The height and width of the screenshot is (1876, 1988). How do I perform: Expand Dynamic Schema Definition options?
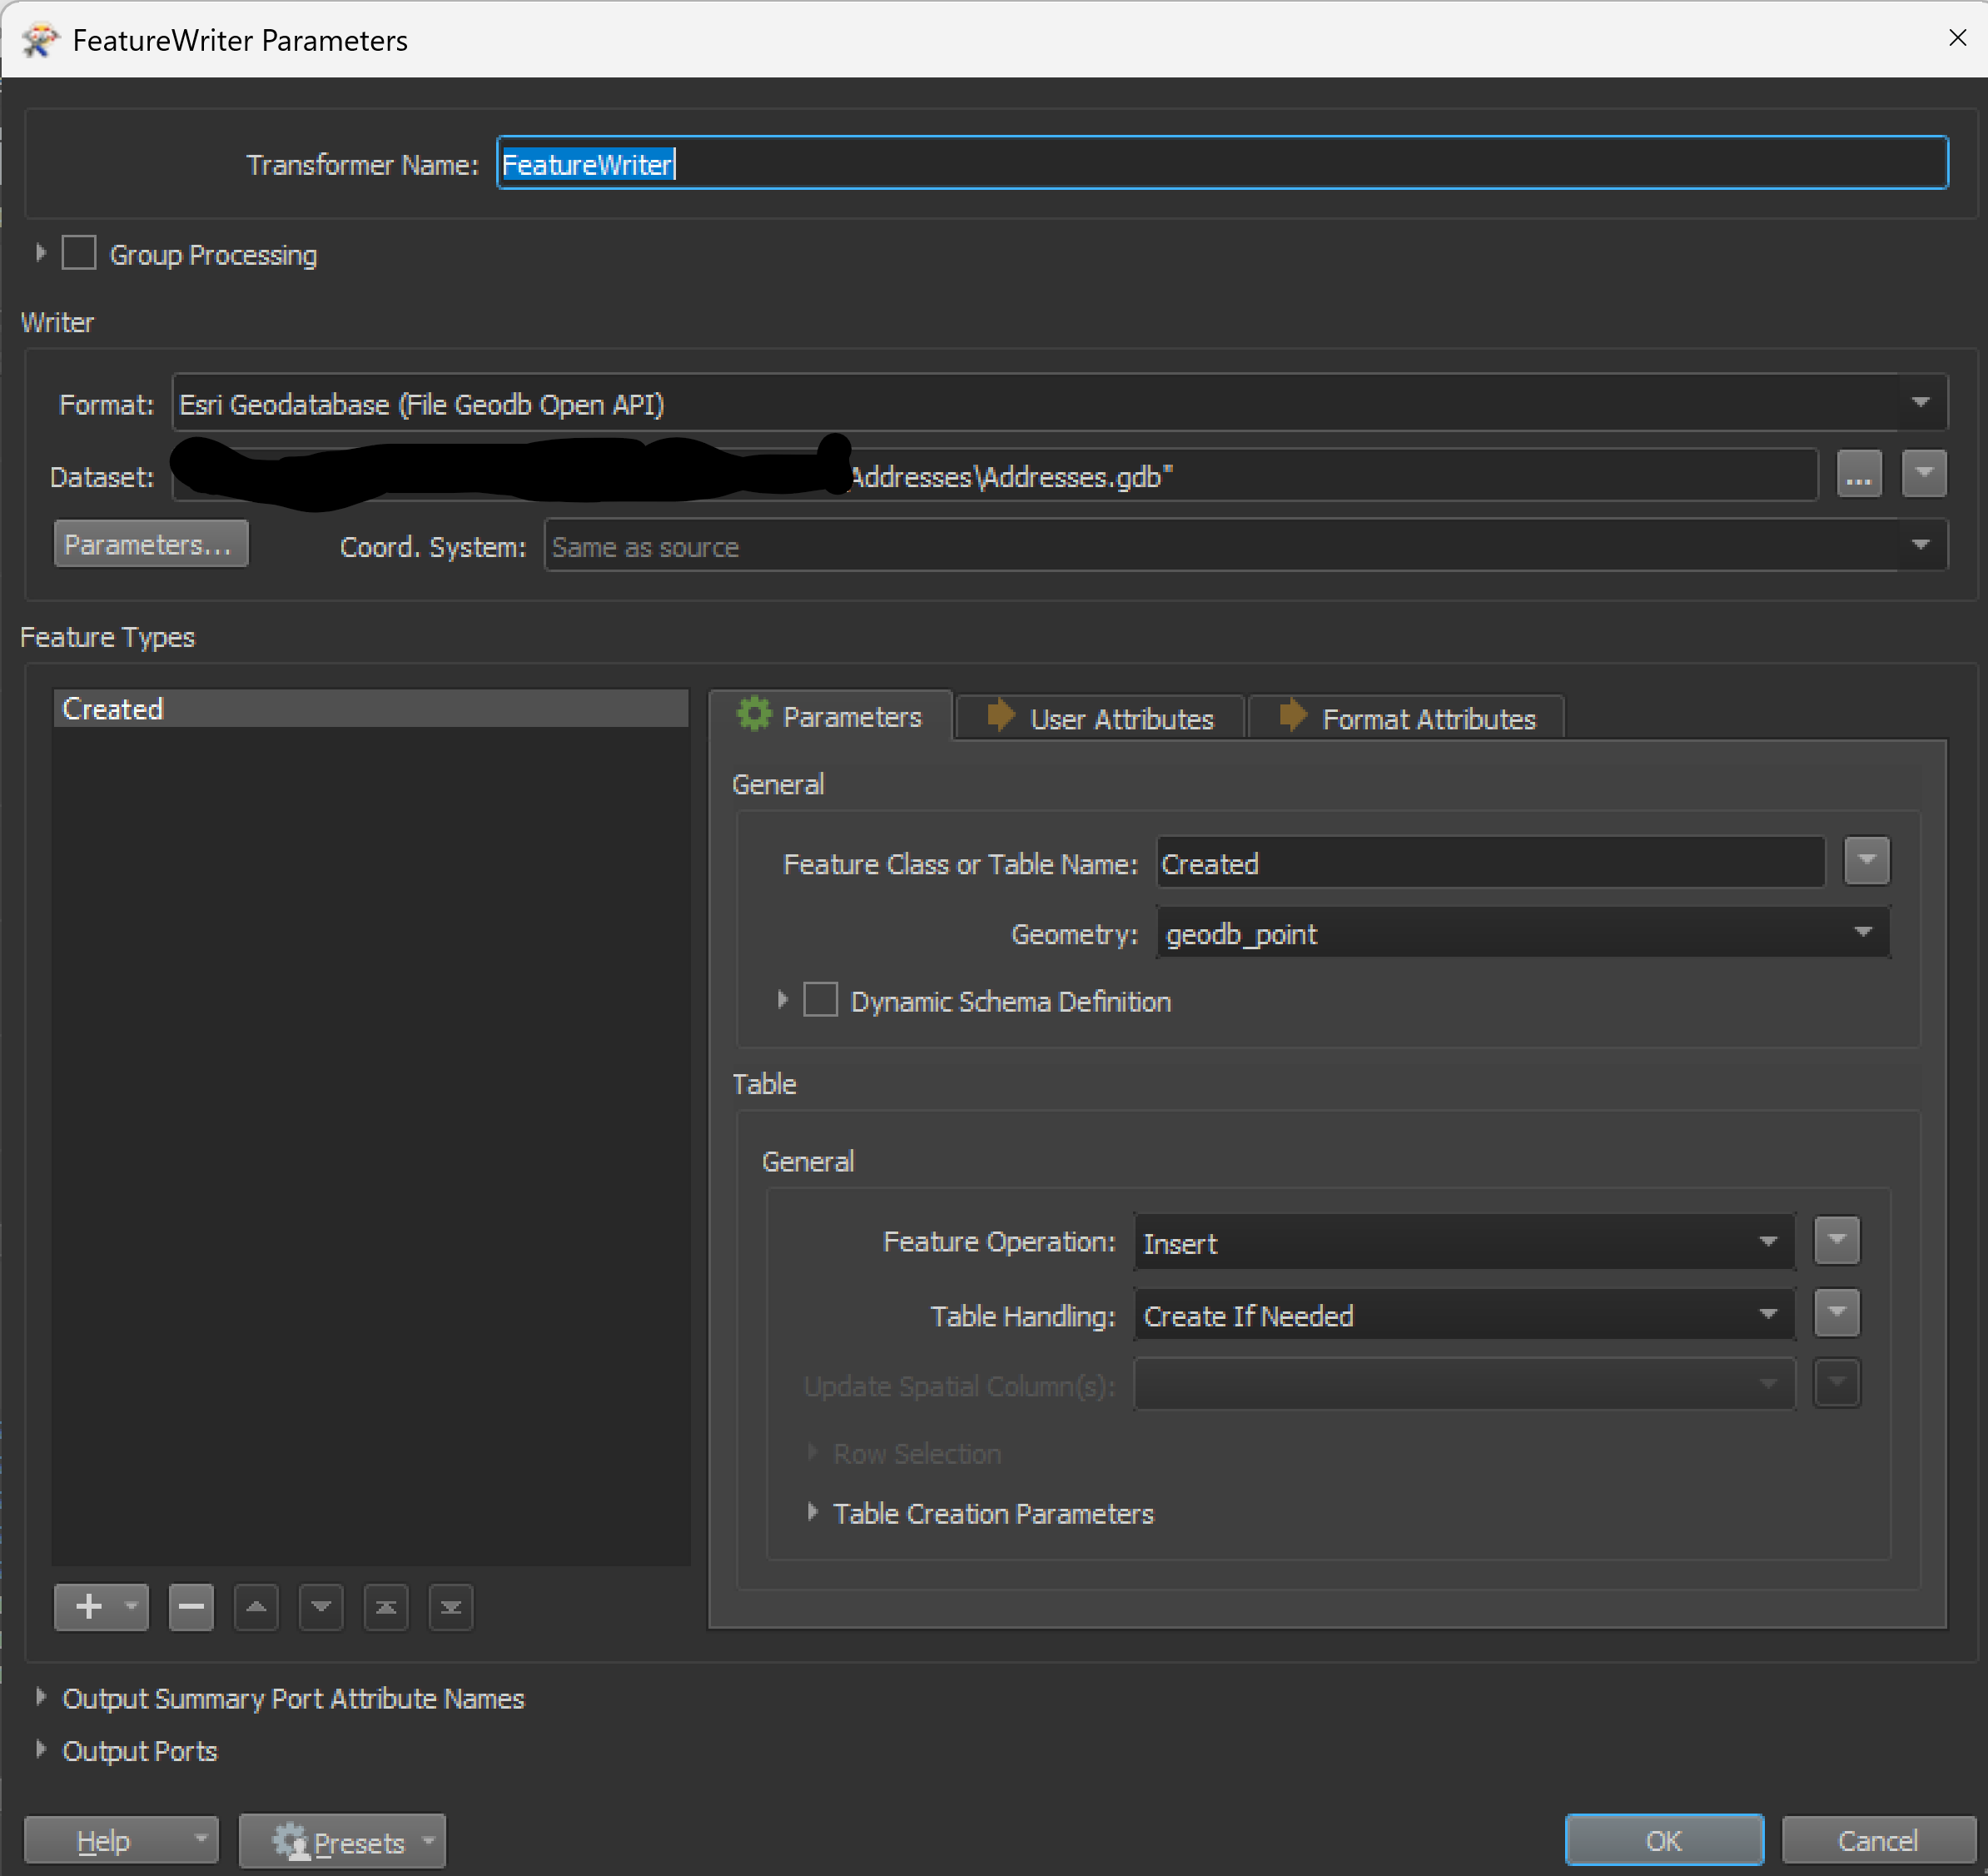coord(783,1000)
